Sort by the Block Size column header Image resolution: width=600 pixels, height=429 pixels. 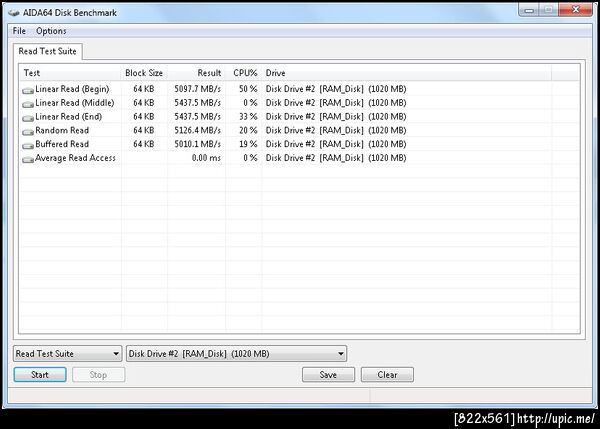coord(144,73)
